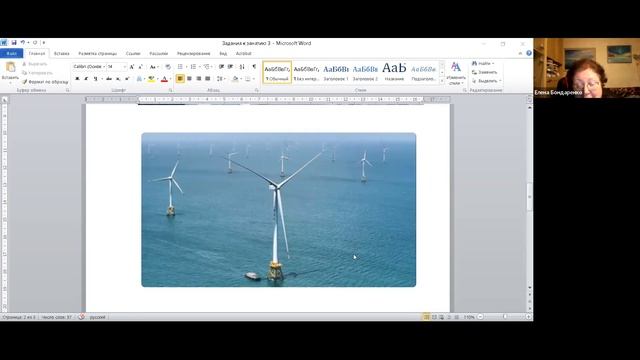Apply strikethrough to text
The image size is (640, 360).
click(x=109, y=78)
